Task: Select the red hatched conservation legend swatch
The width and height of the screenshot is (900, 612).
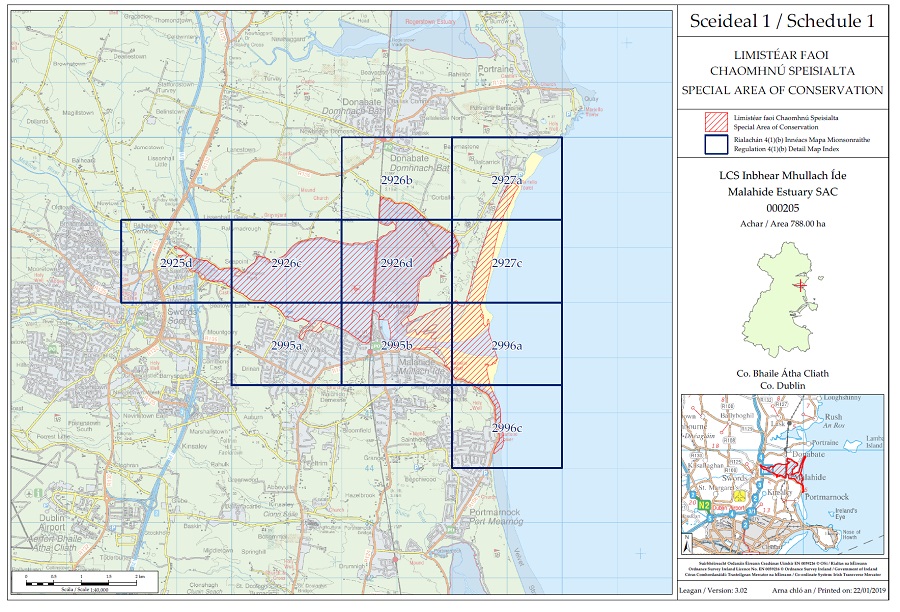Action: click(x=716, y=122)
